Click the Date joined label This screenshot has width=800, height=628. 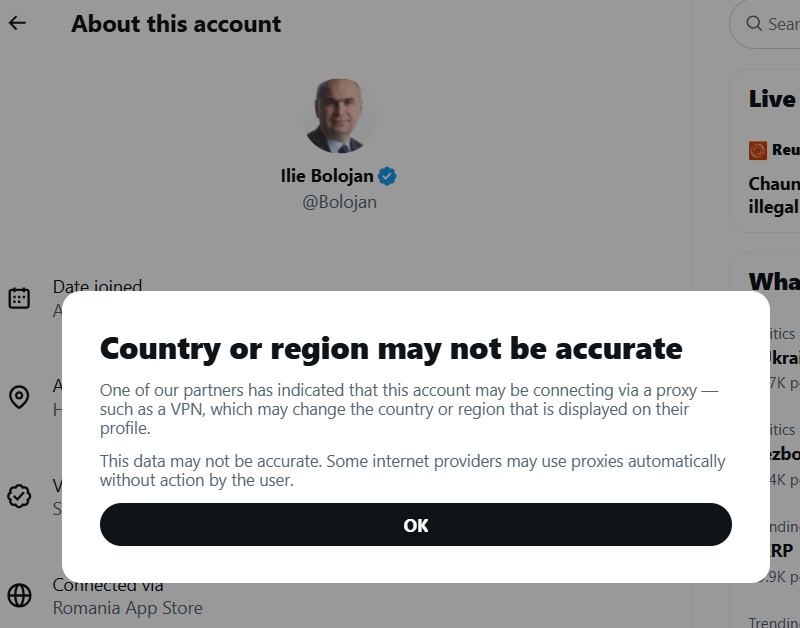click(97, 286)
